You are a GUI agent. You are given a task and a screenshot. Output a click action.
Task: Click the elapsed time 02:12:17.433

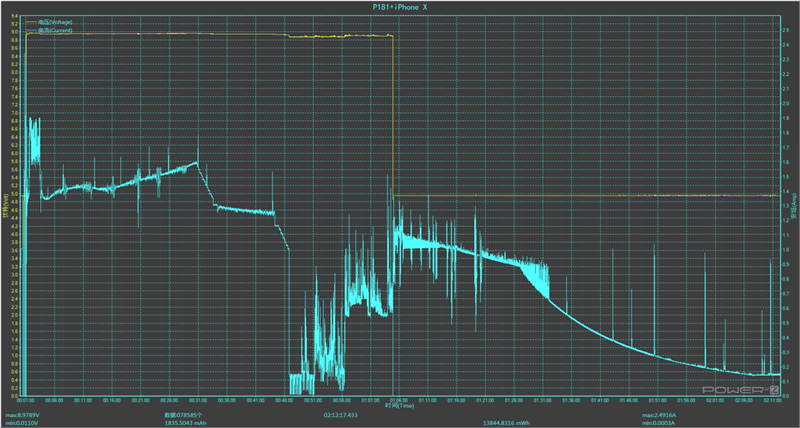coord(340,415)
